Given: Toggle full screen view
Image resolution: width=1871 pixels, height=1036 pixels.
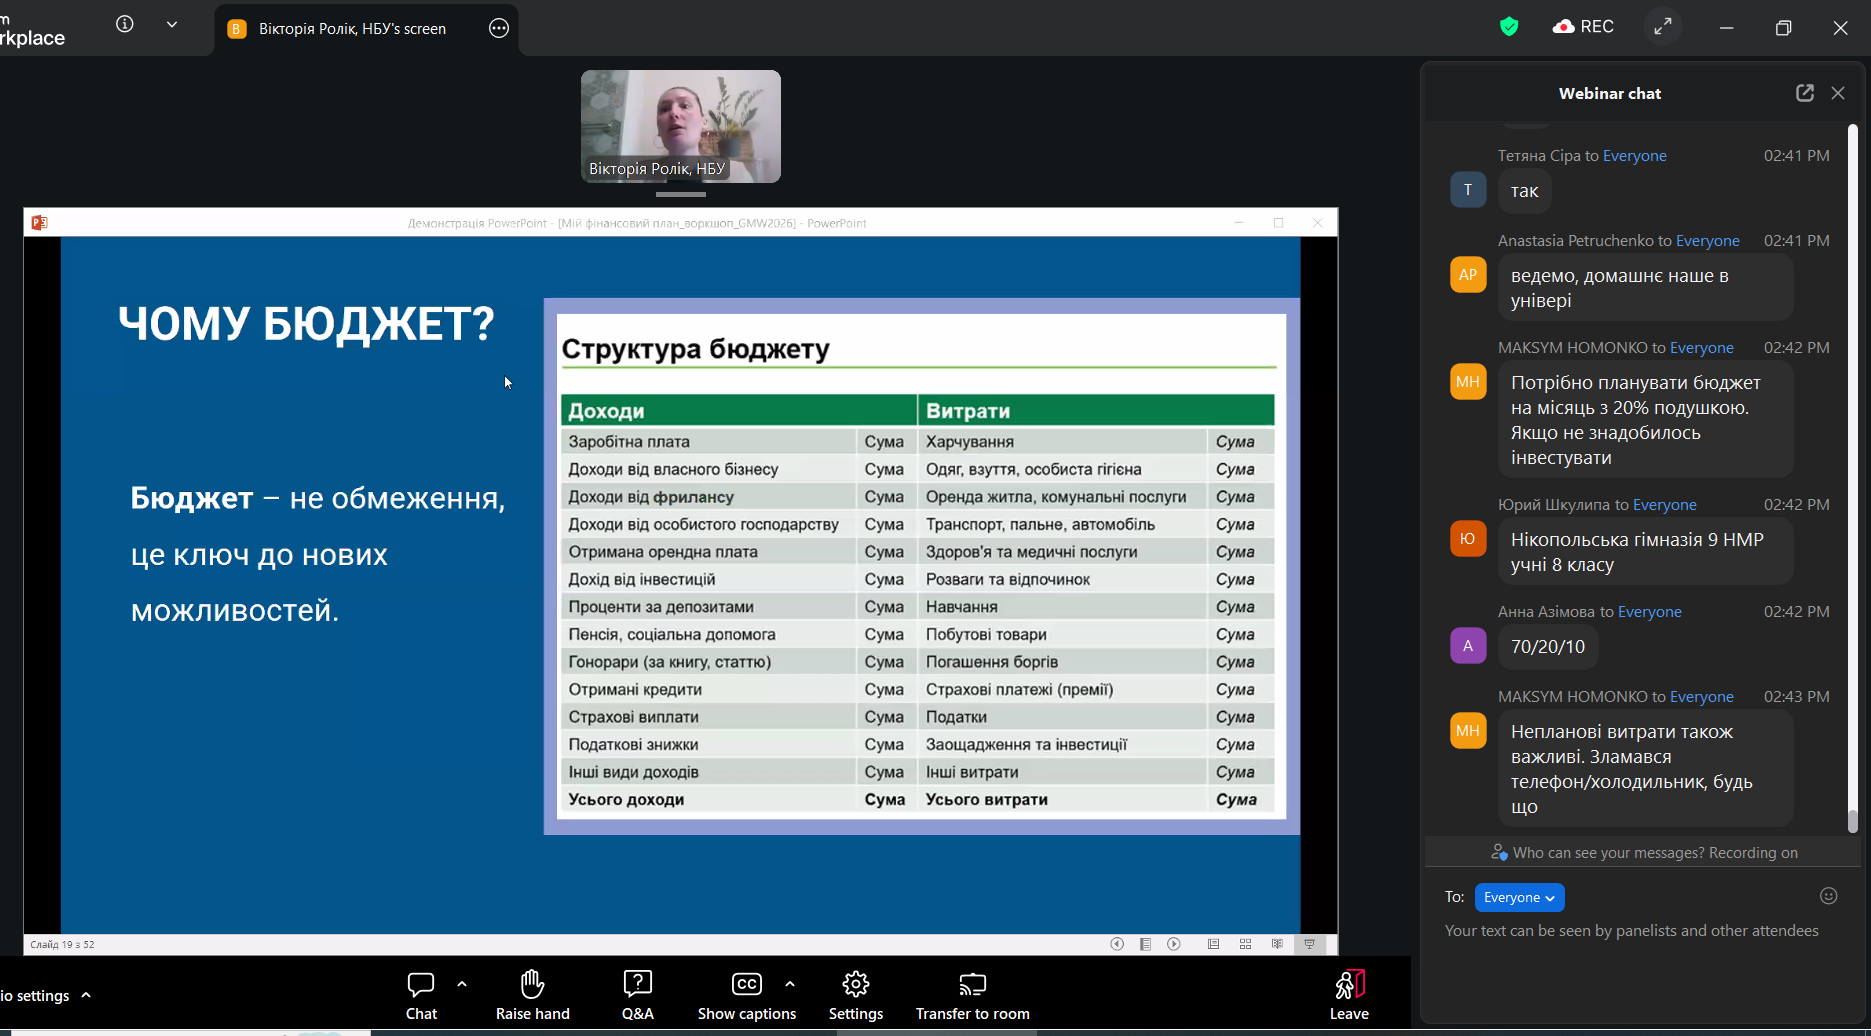Looking at the screenshot, I should (1663, 27).
